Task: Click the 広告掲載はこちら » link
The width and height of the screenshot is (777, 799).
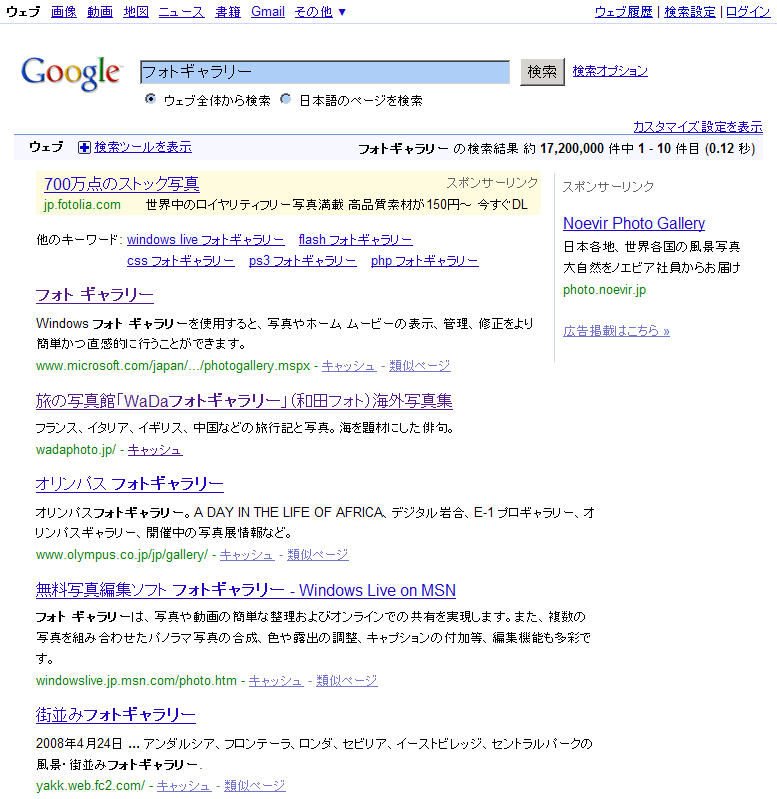Action: [616, 331]
